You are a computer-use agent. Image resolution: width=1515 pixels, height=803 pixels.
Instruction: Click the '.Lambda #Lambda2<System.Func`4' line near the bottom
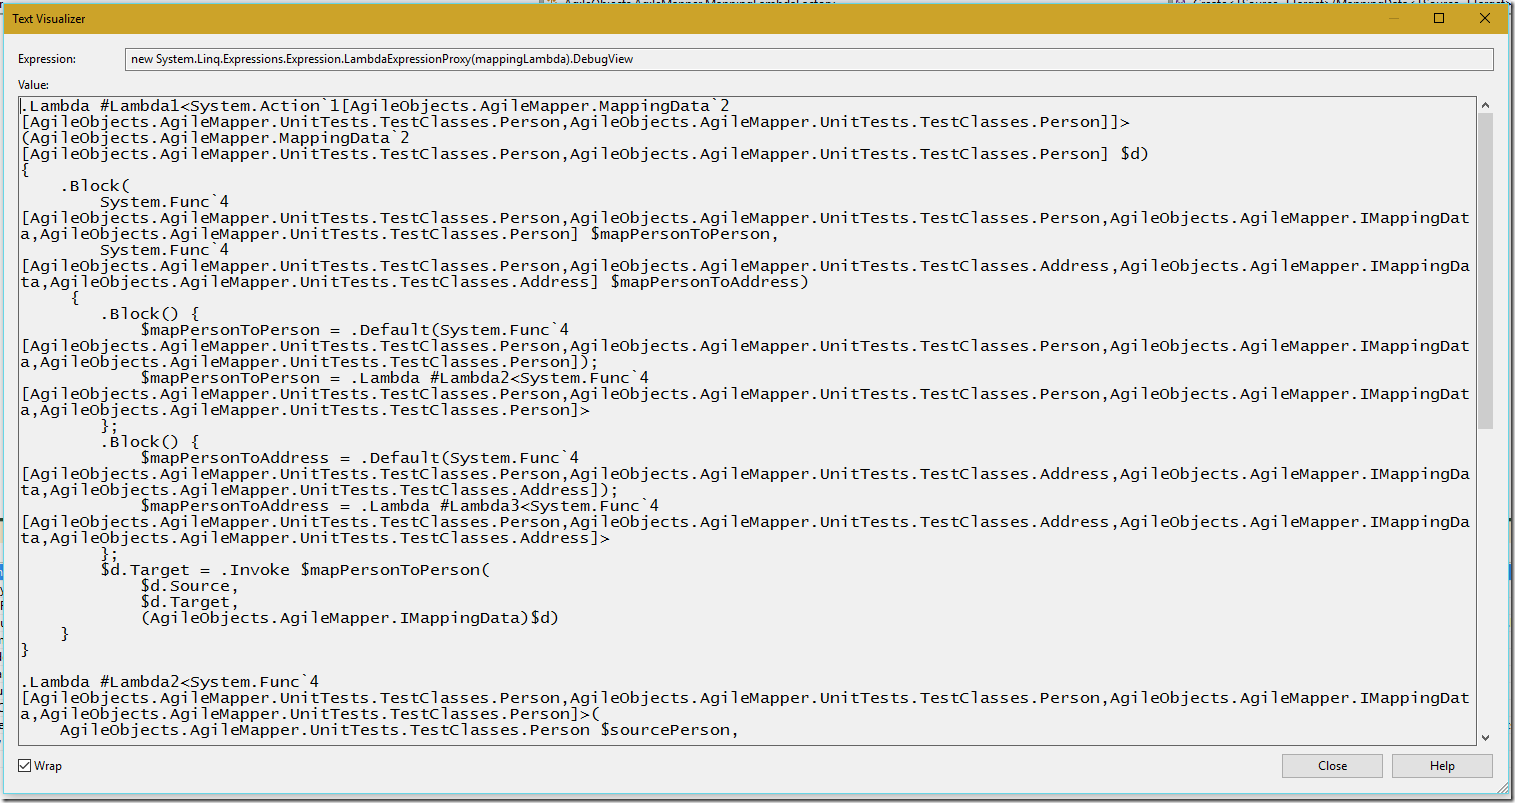click(x=170, y=682)
